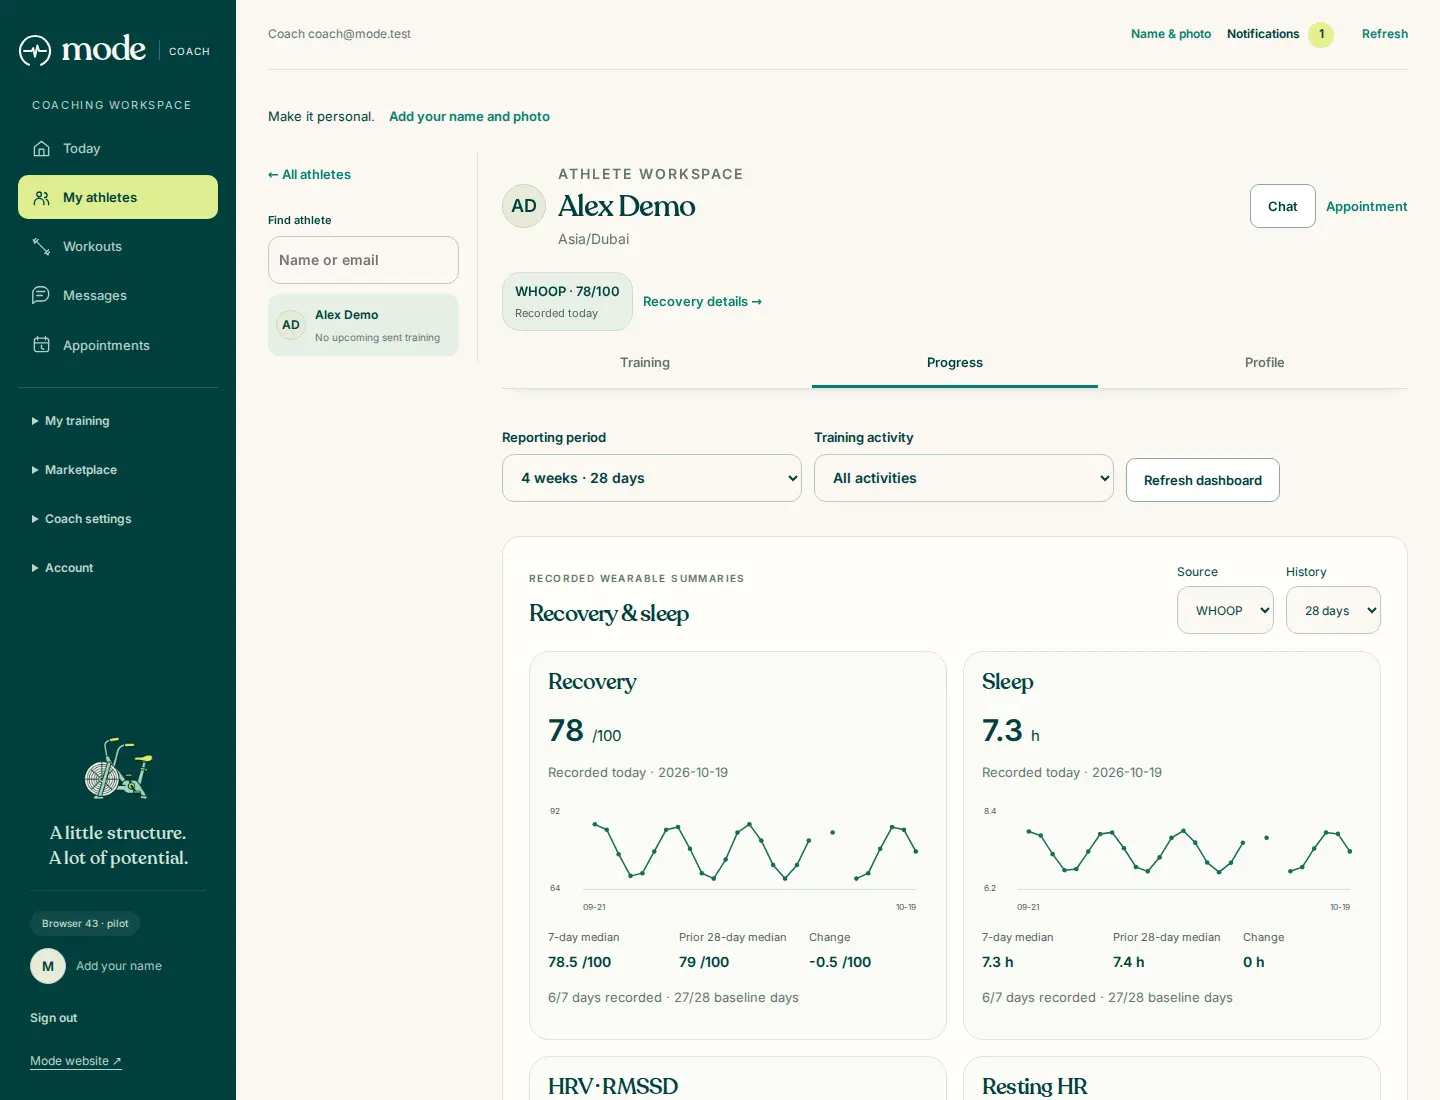Click the notifications count badge

[1321, 34]
